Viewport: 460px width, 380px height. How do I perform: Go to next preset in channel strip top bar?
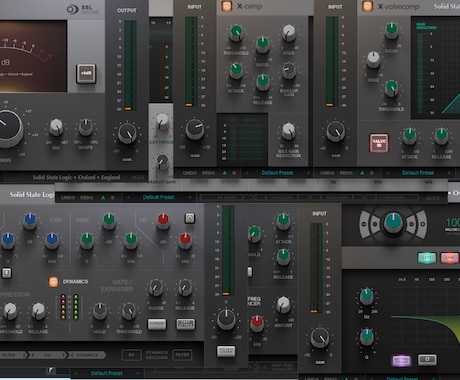click(190, 197)
